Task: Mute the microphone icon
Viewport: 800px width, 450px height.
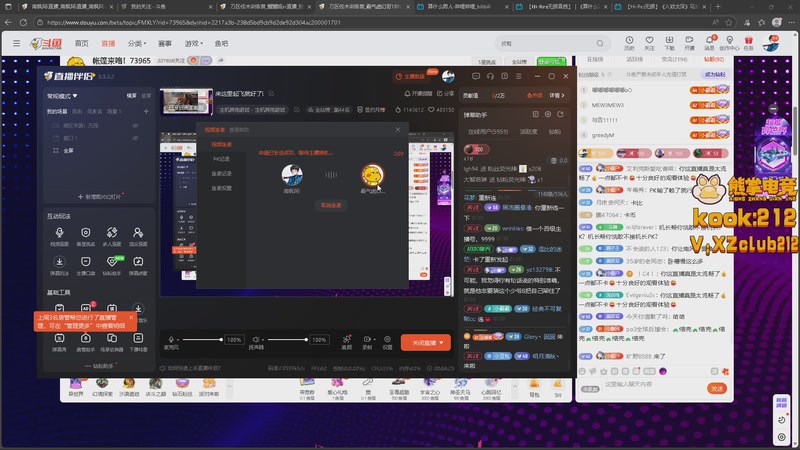Action: (x=171, y=339)
